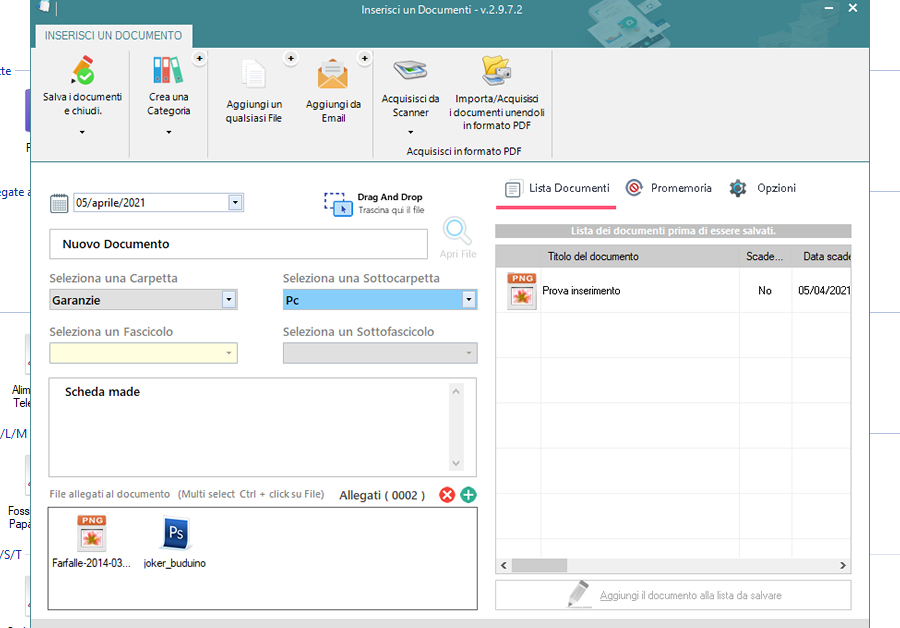The width and height of the screenshot is (900, 628).
Task: Open the Garanzie cartella dropdown
Action: [228, 299]
